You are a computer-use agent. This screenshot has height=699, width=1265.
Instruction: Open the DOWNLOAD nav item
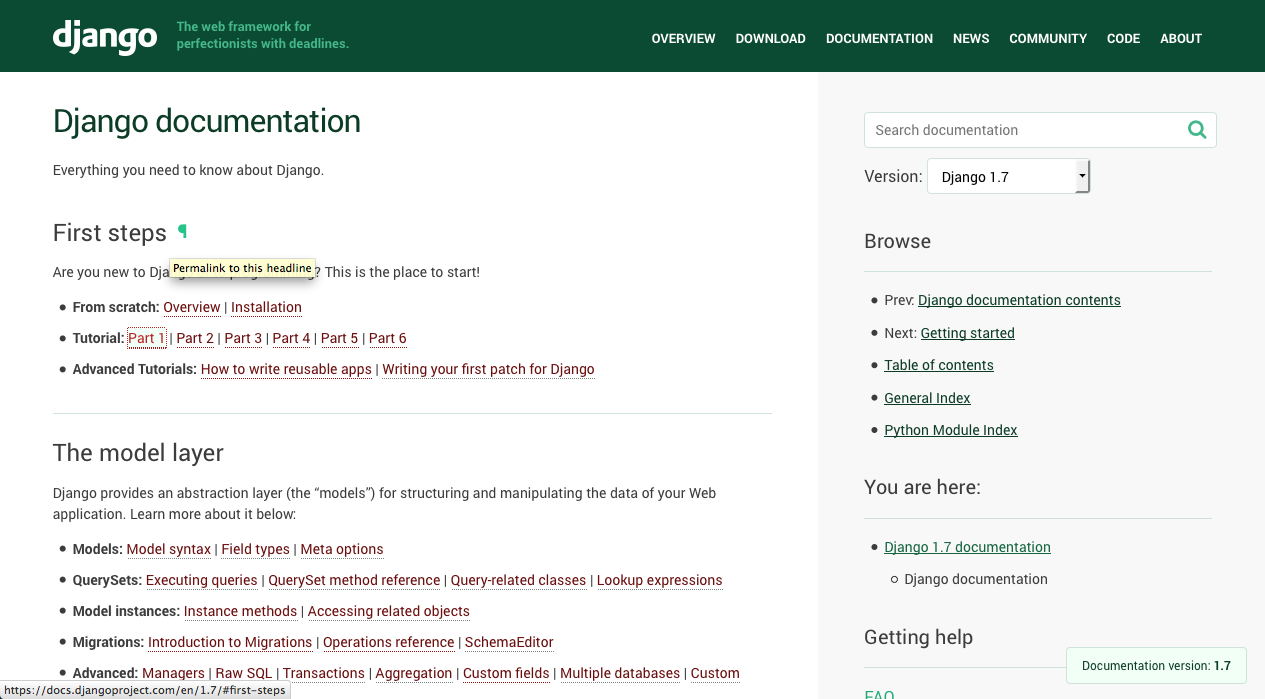point(770,39)
